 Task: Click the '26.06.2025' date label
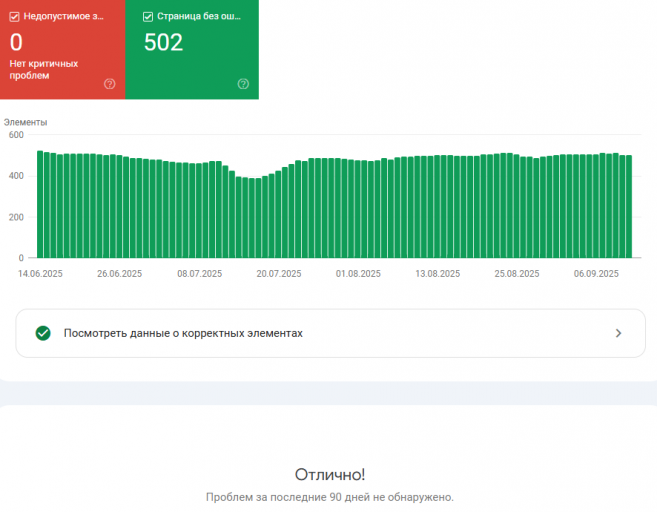tap(120, 274)
